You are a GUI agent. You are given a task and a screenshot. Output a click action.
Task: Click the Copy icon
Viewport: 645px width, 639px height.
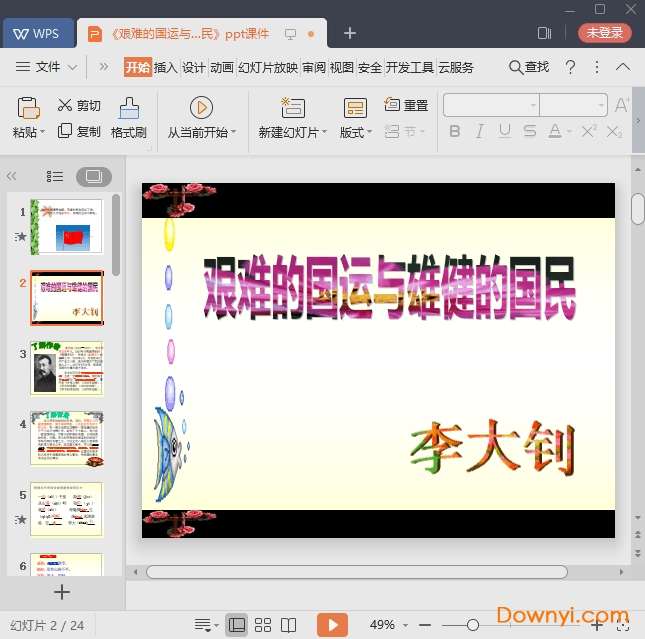pos(65,131)
